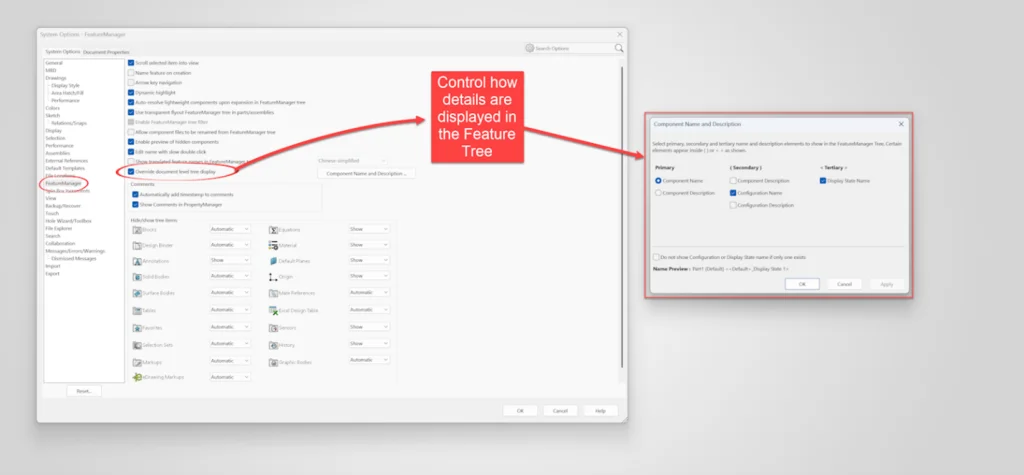Click the Material tree item icon

274,245
